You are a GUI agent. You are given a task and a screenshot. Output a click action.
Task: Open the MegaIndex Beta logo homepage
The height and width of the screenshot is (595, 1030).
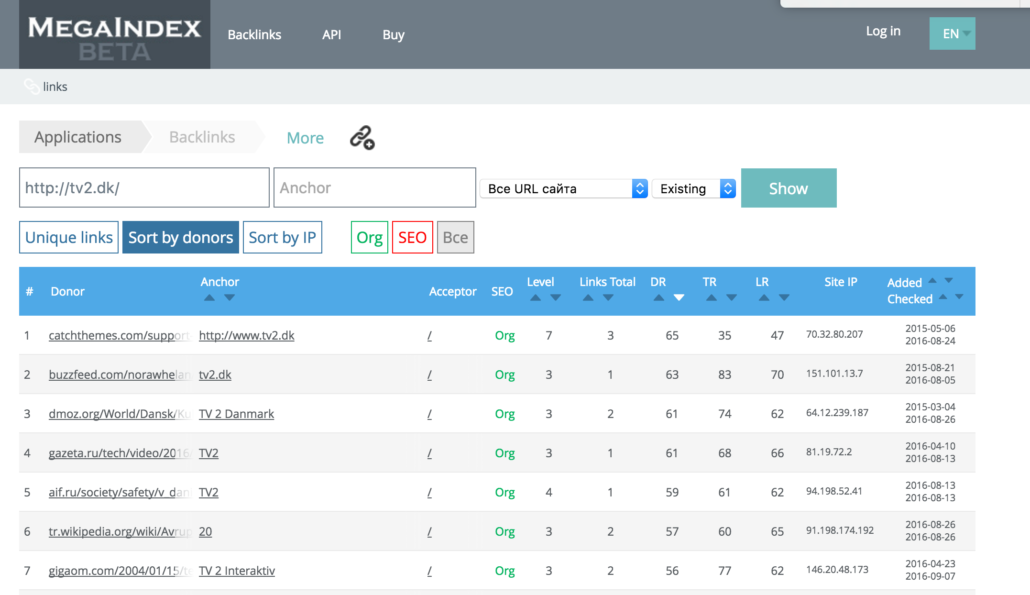coord(114,35)
